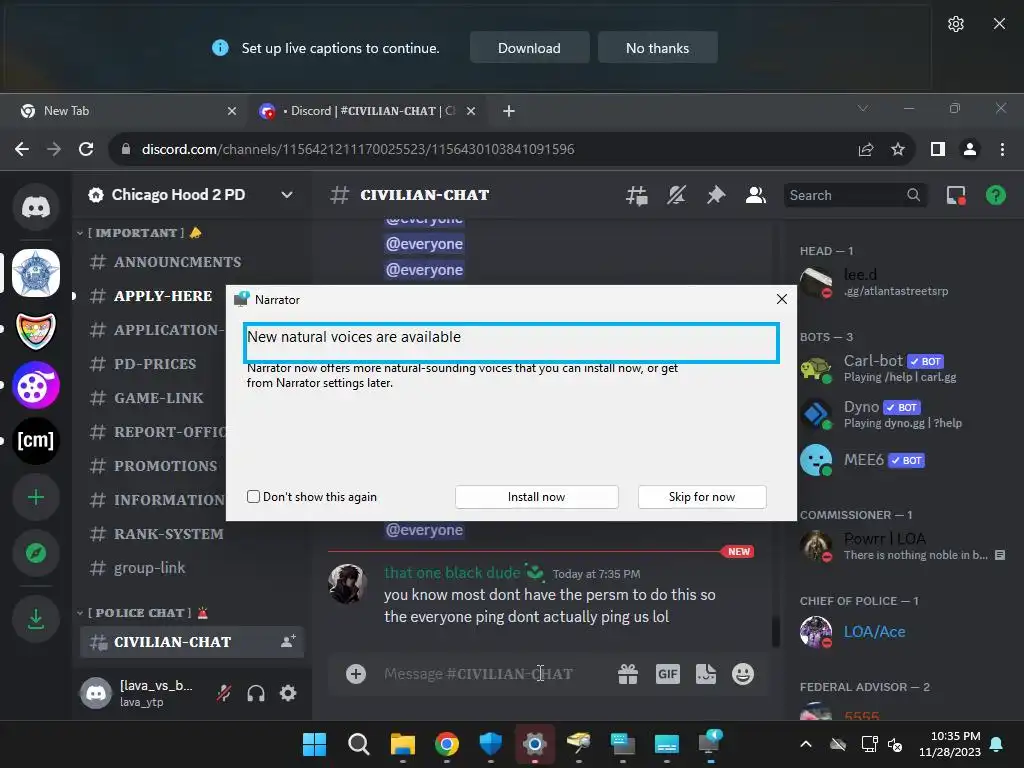Image resolution: width=1024 pixels, height=768 pixels.
Task: Open the GIF picker
Action: coord(667,674)
